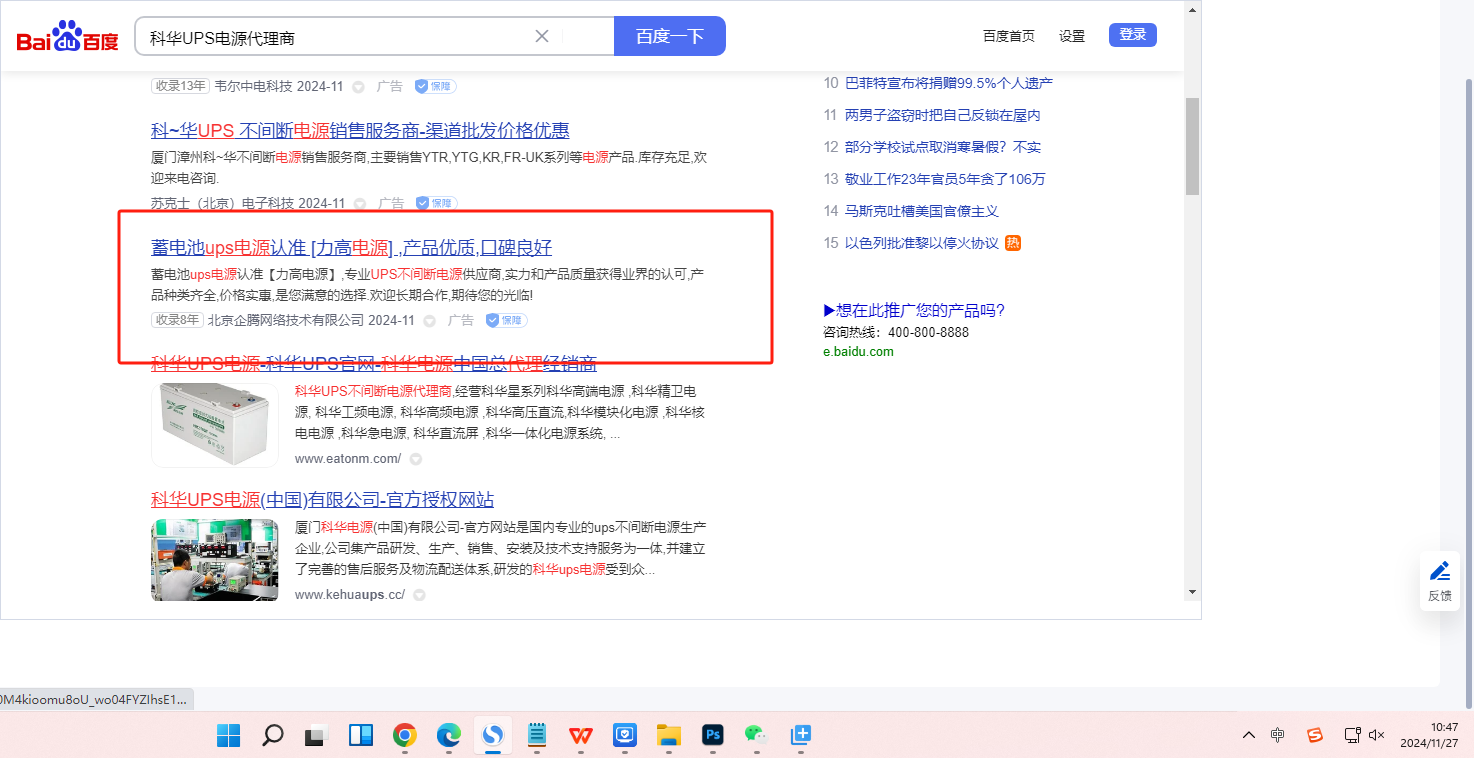Click the Baidu logo
The height and width of the screenshot is (758, 1474).
[x=67, y=37]
